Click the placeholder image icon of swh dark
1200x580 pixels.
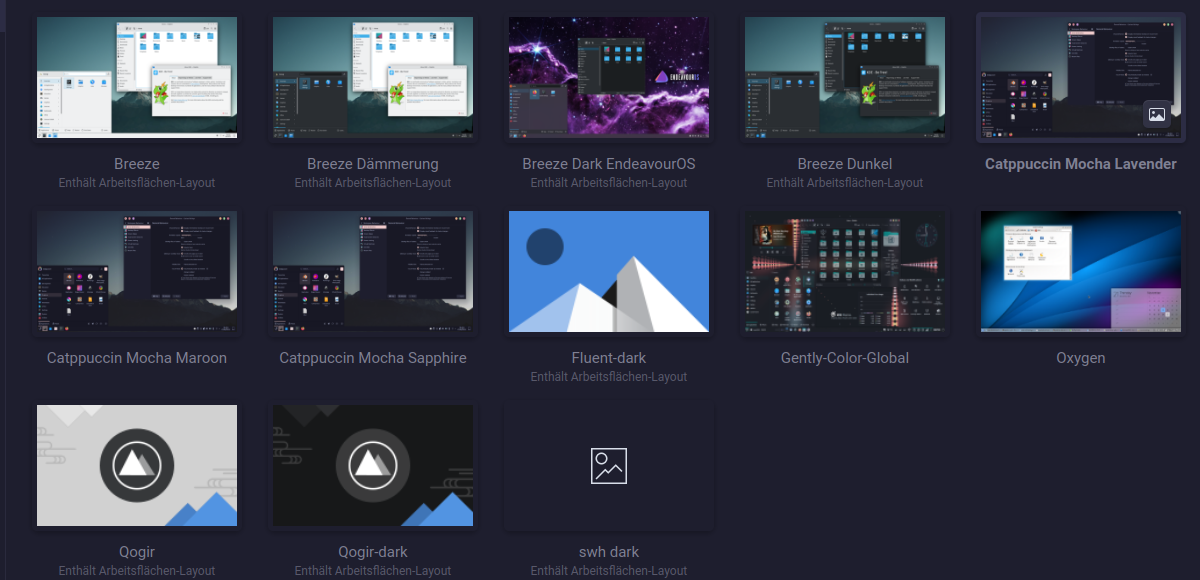(x=609, y=466)
